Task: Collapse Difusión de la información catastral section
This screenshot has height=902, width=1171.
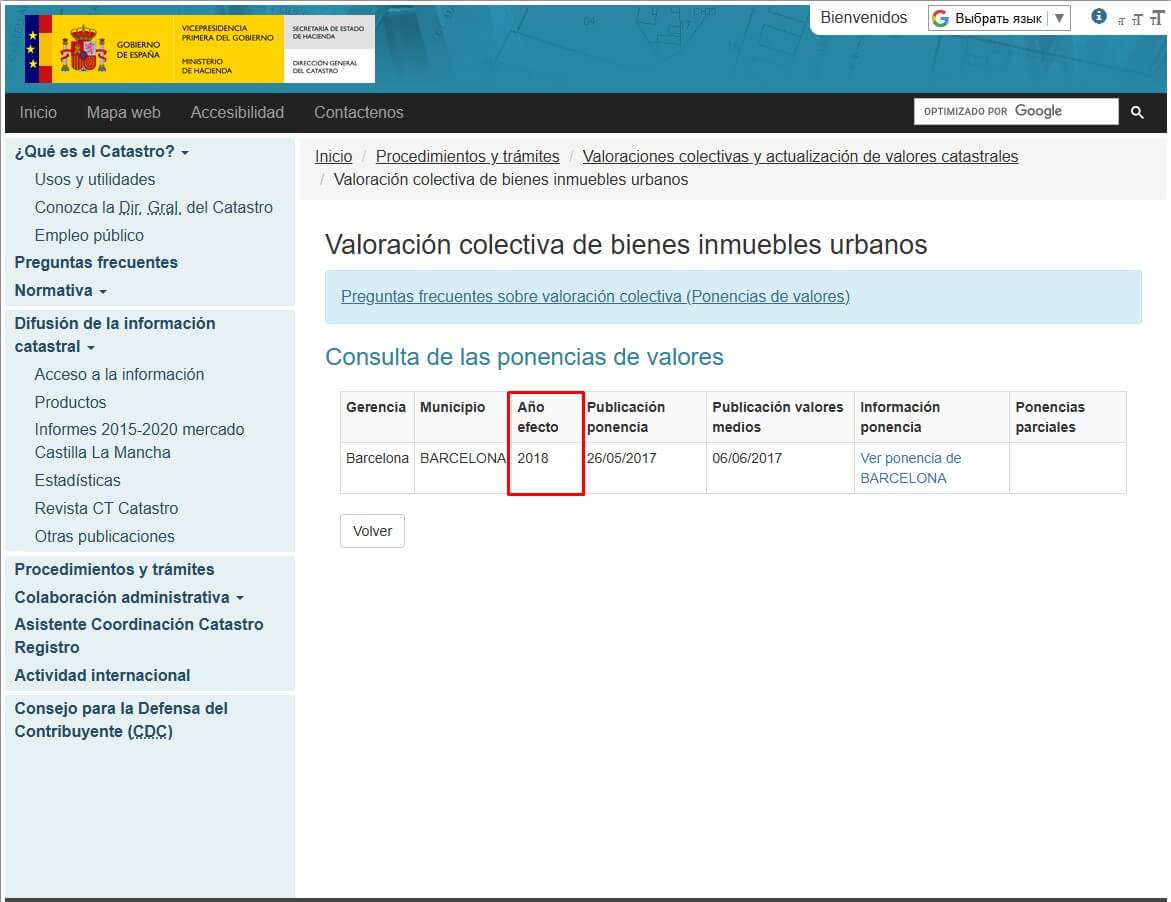Action: [91, 347]
